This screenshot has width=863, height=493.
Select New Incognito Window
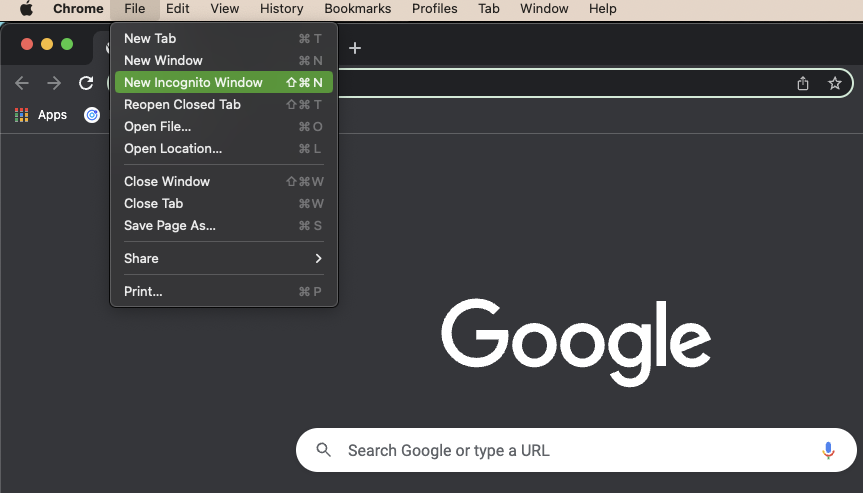223,83
